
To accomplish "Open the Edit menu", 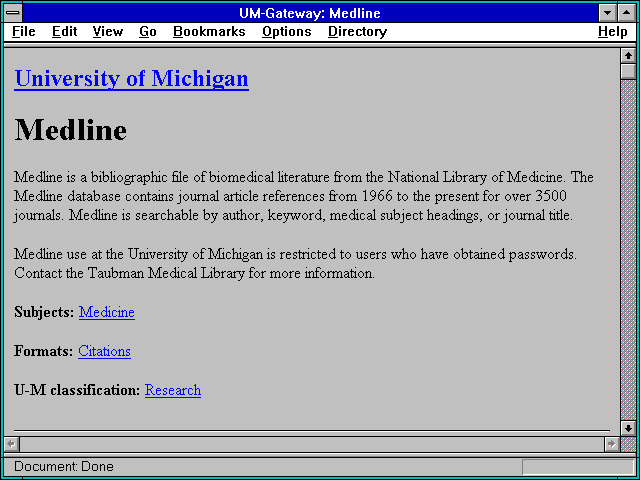I will point(64,32).
